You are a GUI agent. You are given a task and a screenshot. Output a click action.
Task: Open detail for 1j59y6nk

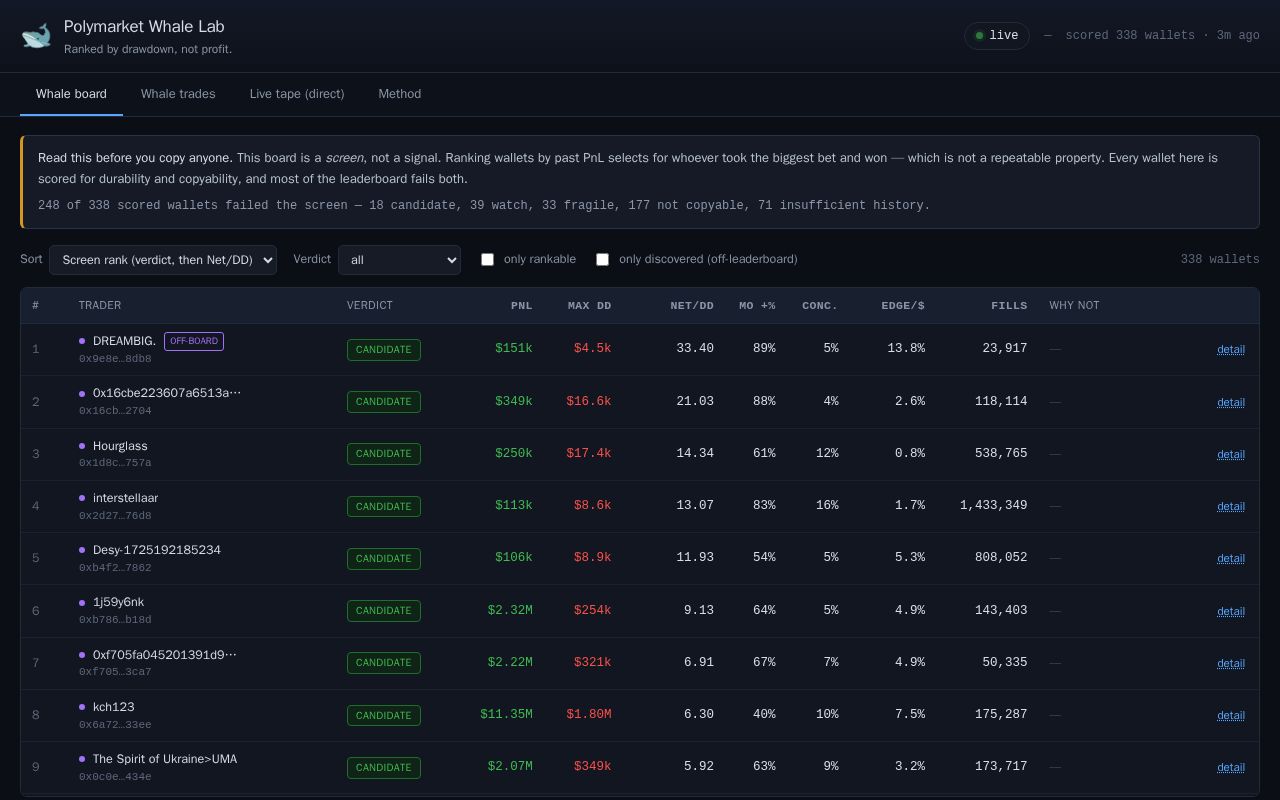click(x=1231, y=611)
